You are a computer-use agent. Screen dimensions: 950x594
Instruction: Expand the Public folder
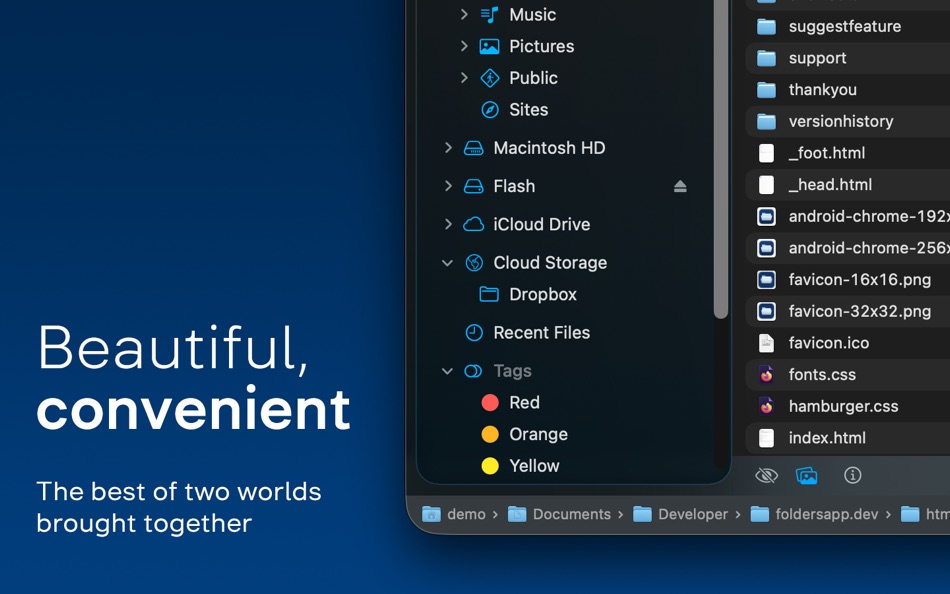pos(463,78)
